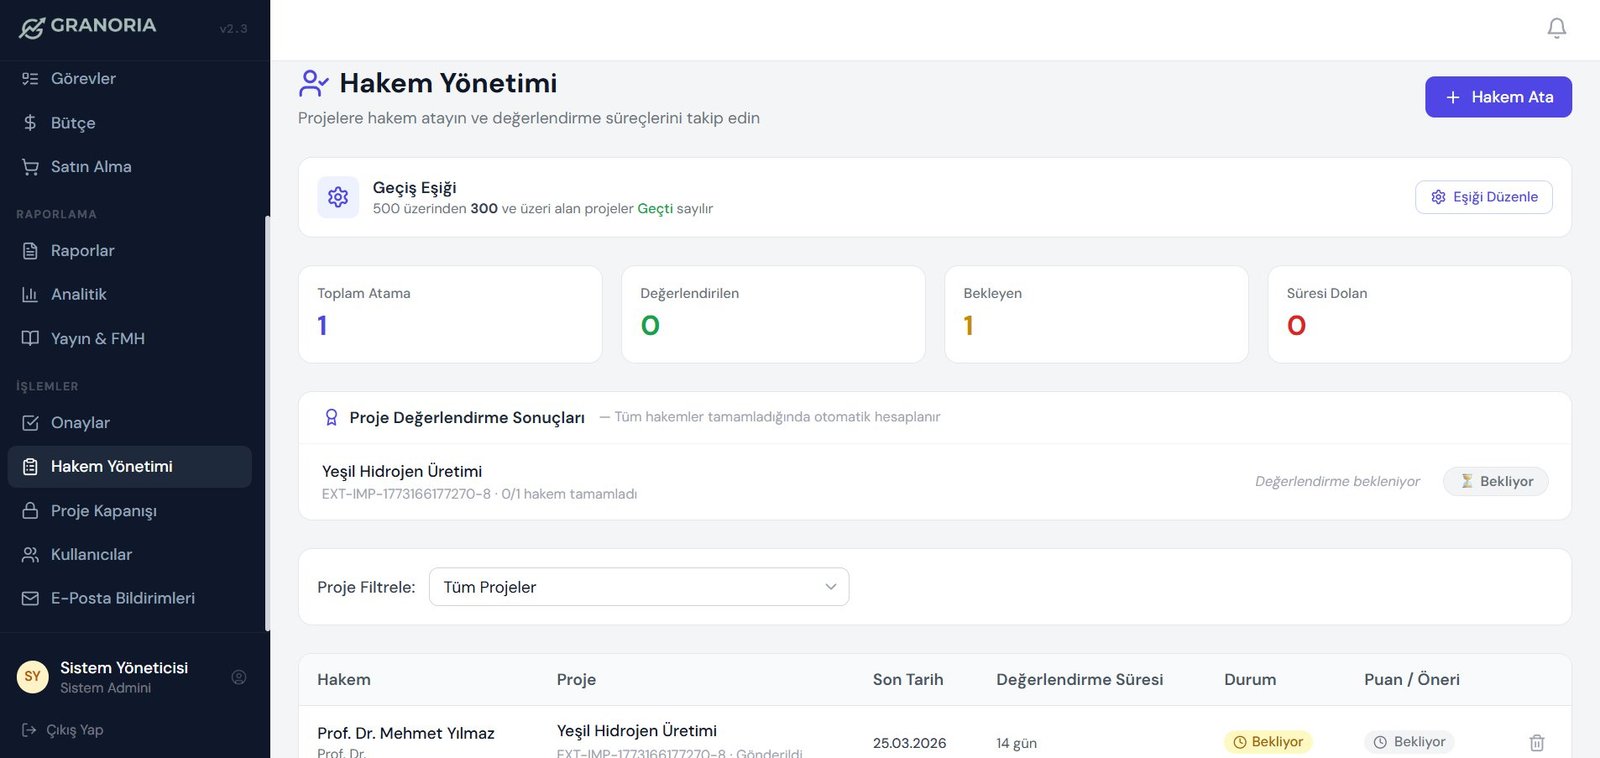Open the Tüm Projeler filter dropdown
The image size is (1600, 758).
click(638, 587)
